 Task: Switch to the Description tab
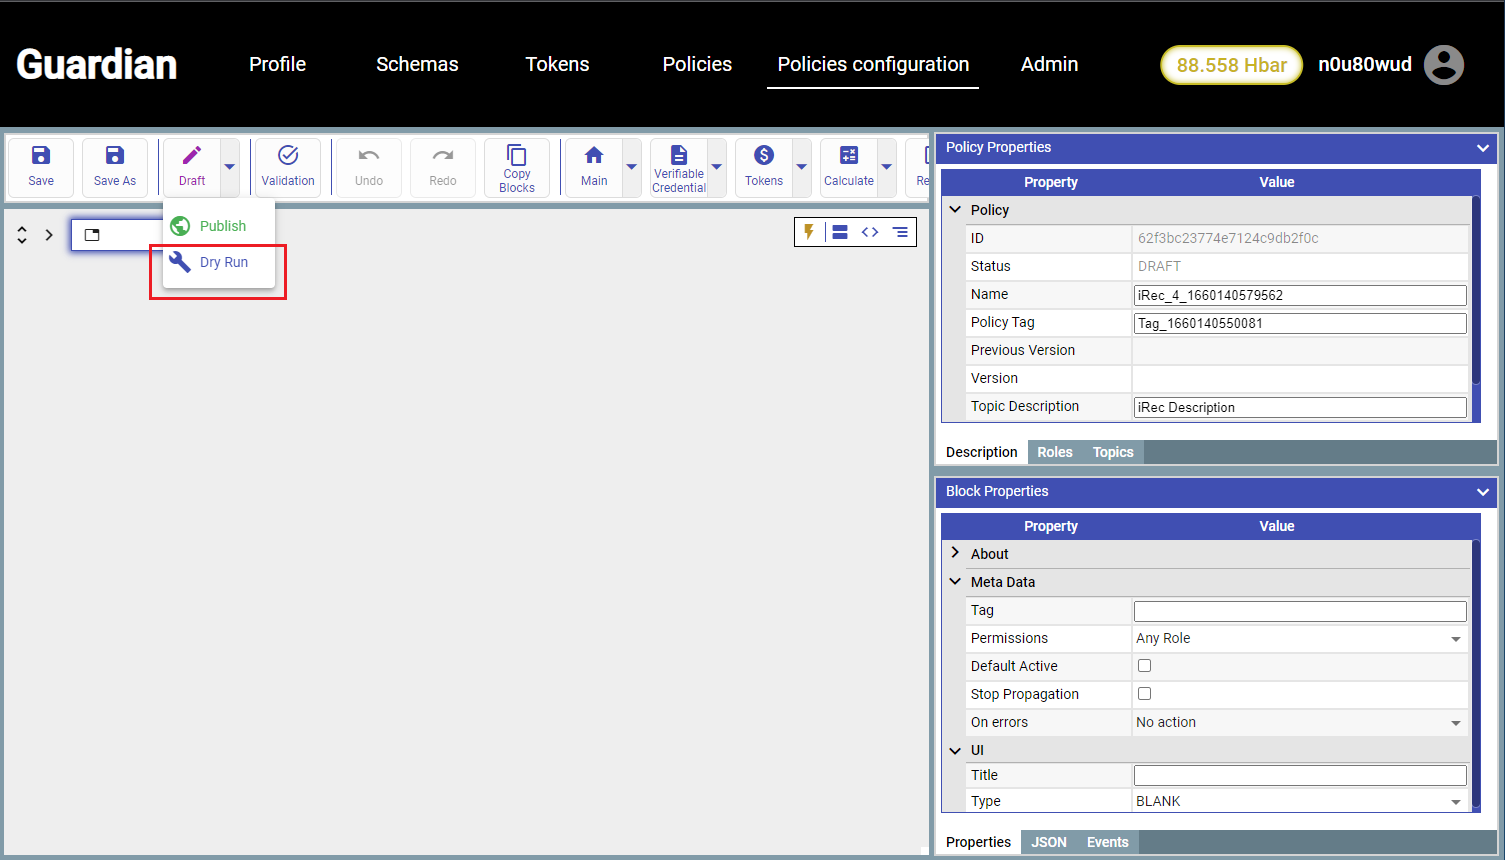click(982, 452)
